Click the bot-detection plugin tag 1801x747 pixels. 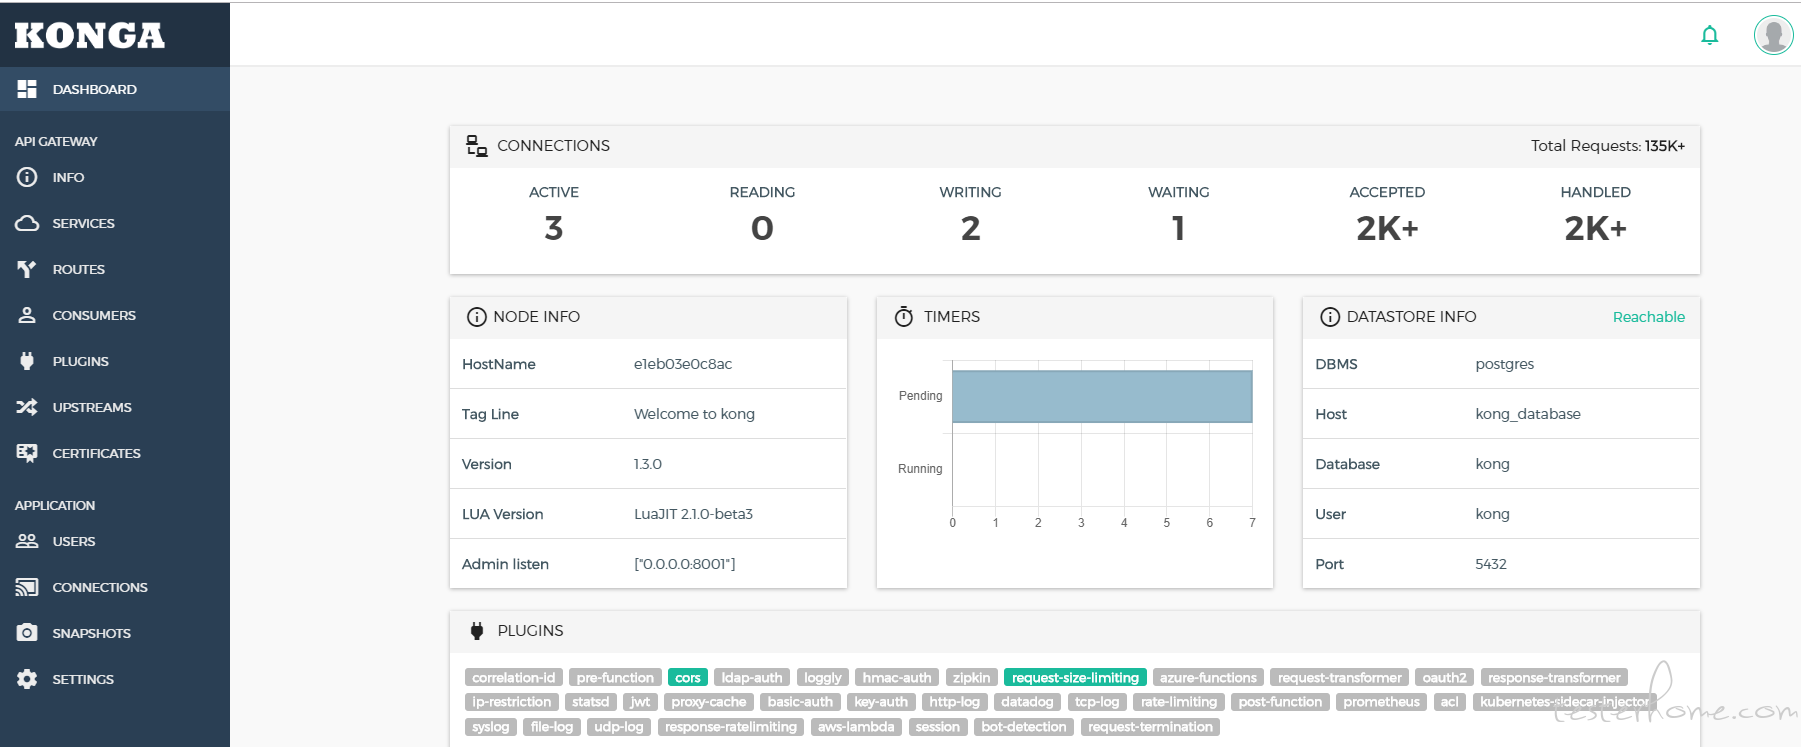pyautogui.click(x=1024, y=727)
